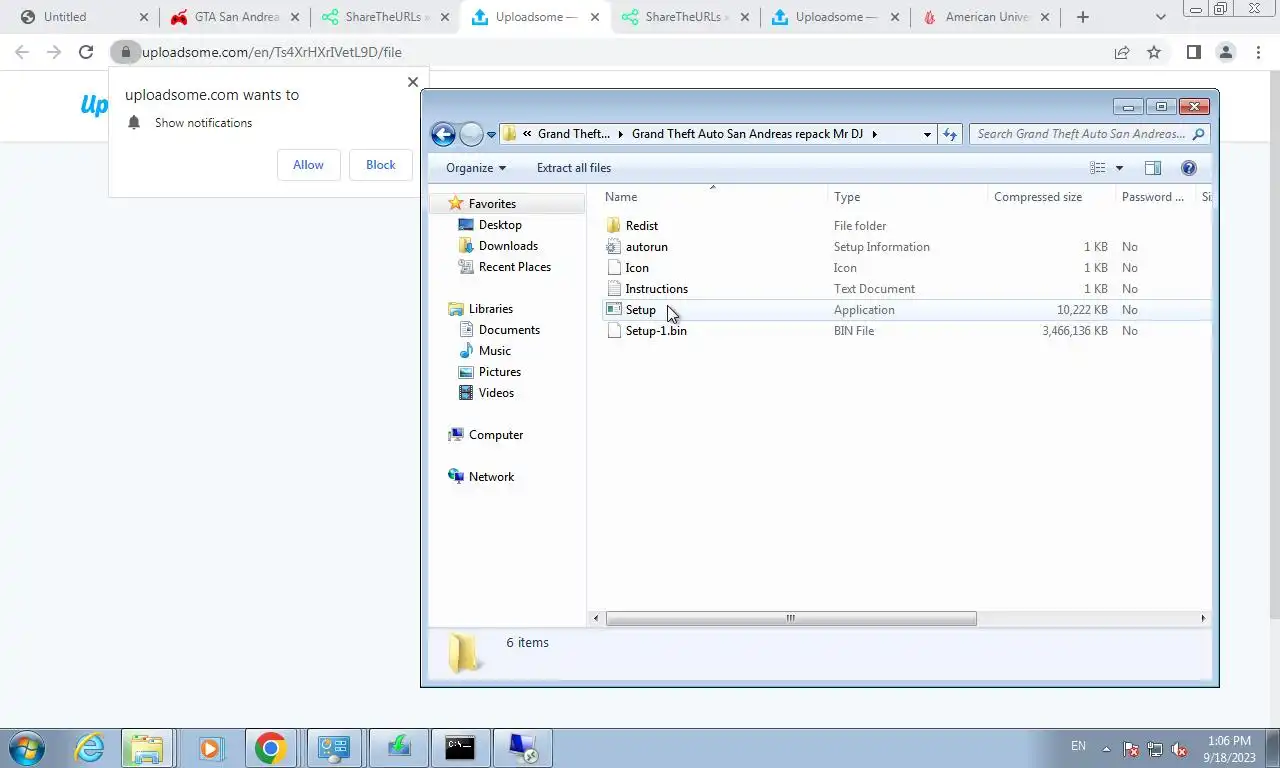This screenshot has height=768, width=1280.
Task: Click the volume tray icon
Action: (1179, 748)
